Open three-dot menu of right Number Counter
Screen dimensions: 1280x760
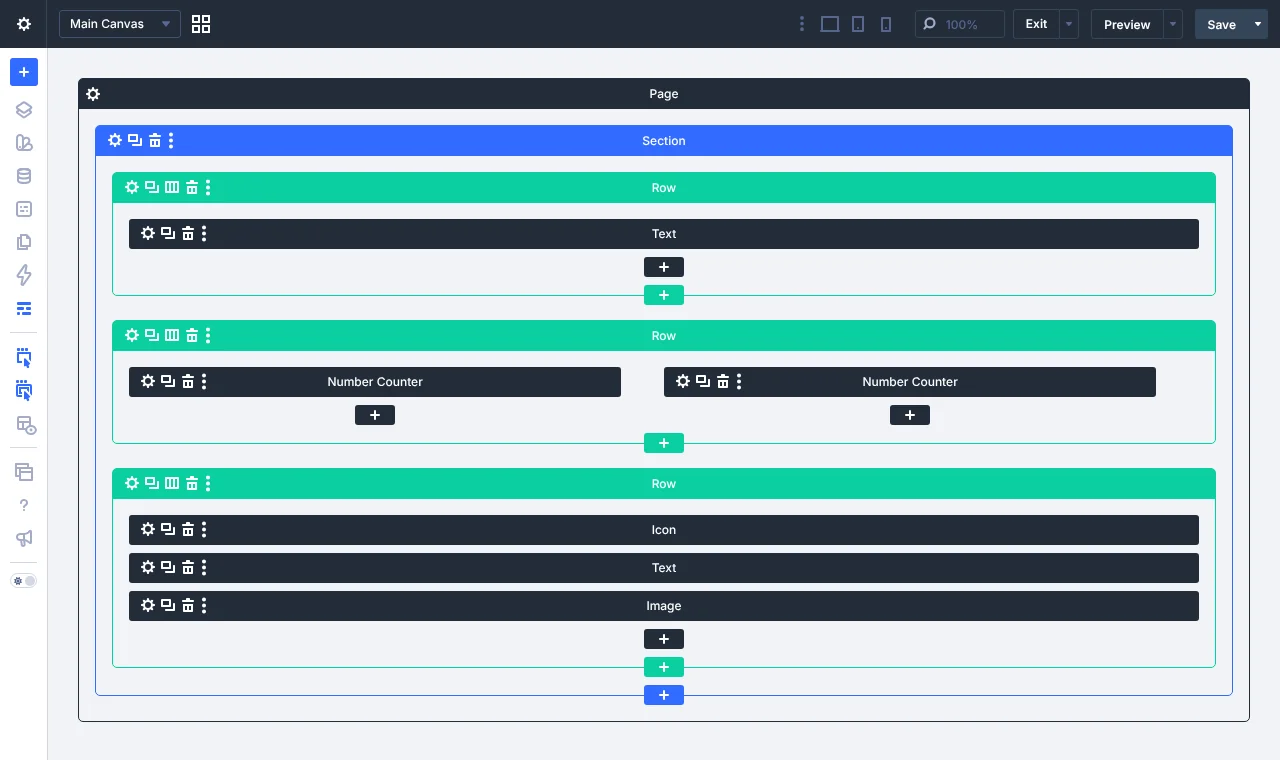point(739,382)
